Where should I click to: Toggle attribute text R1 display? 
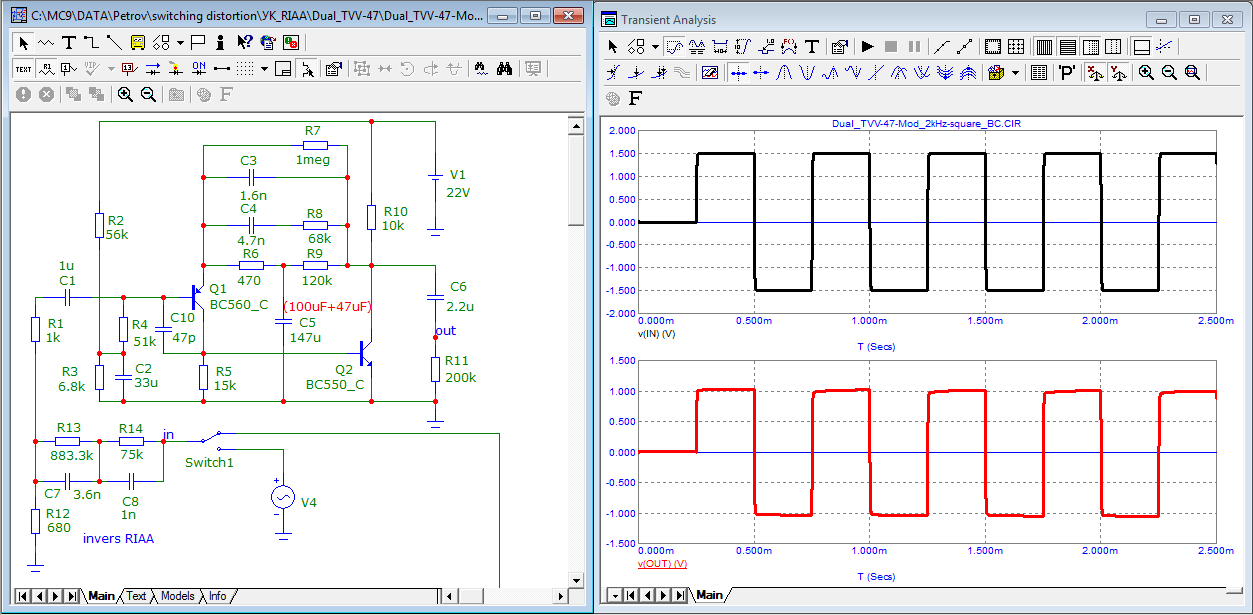47,69
